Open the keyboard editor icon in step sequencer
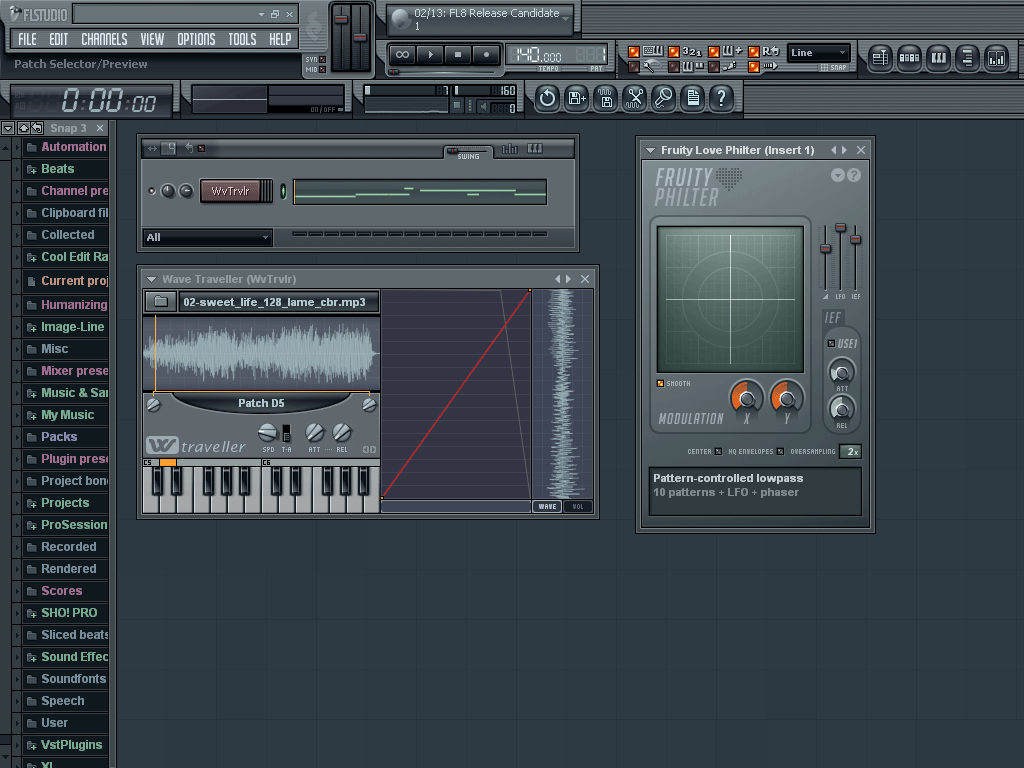1024x768 pixels. 535,149
